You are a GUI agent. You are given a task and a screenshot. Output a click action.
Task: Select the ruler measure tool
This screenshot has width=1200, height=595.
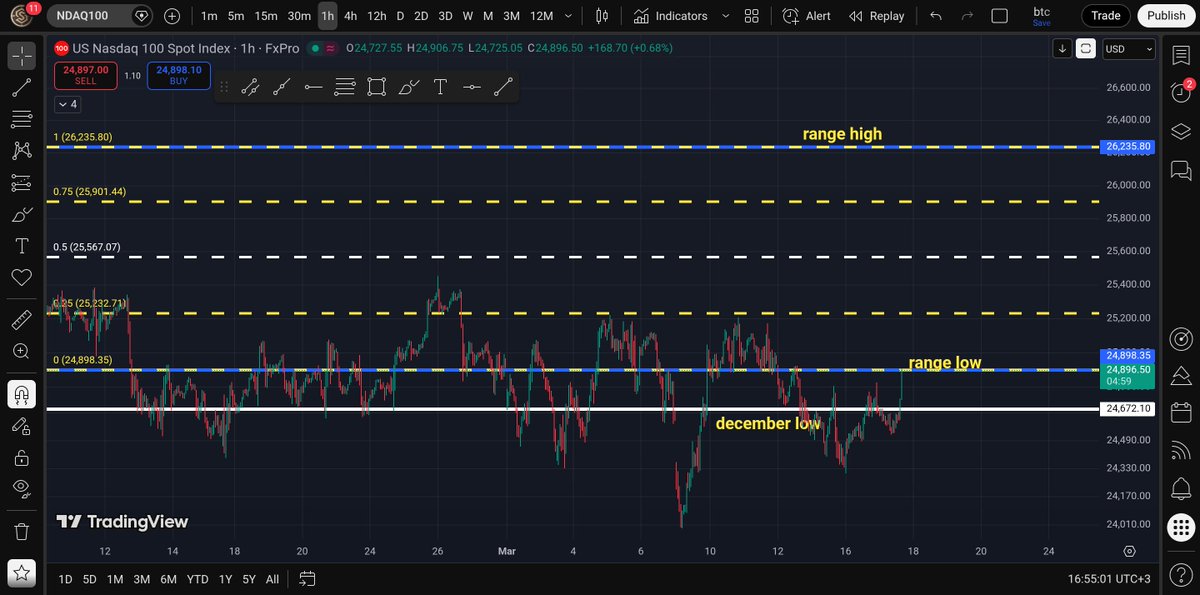click(x=21, y=320)
